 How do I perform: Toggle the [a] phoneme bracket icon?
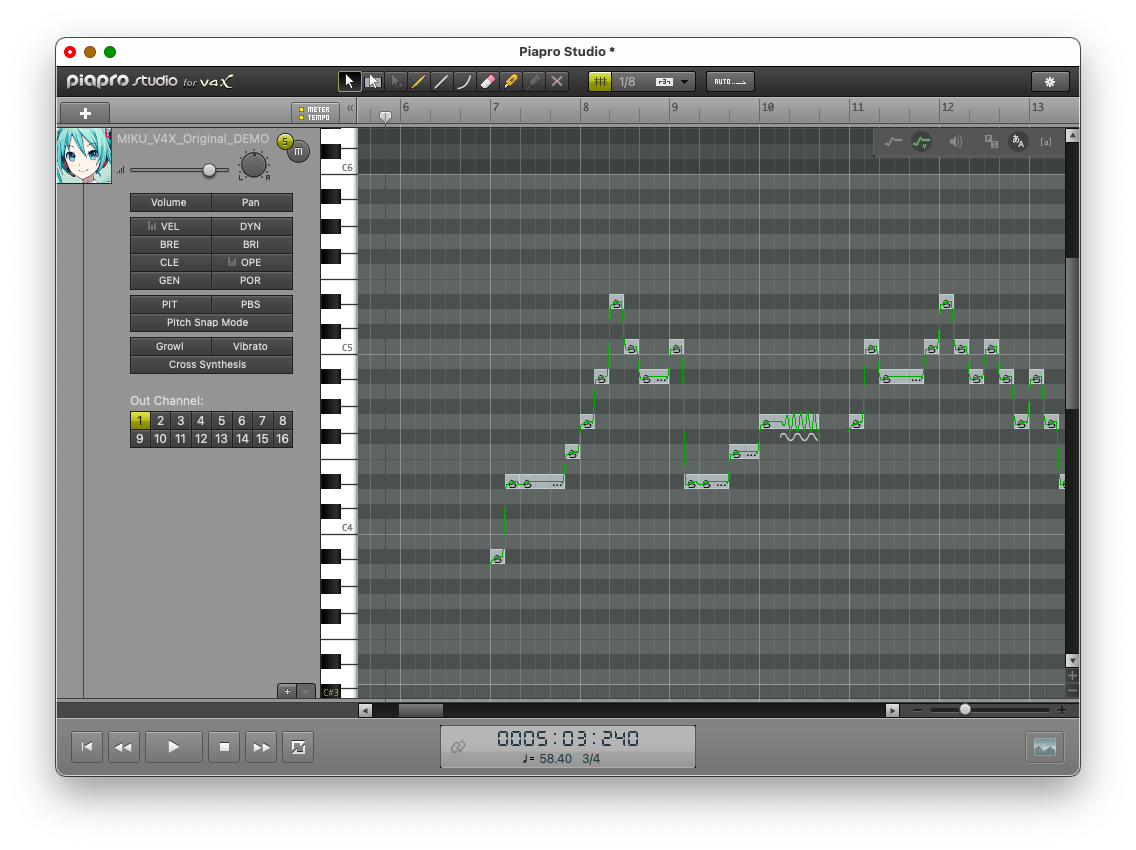pyautogui.click(x=1046, y=143)
